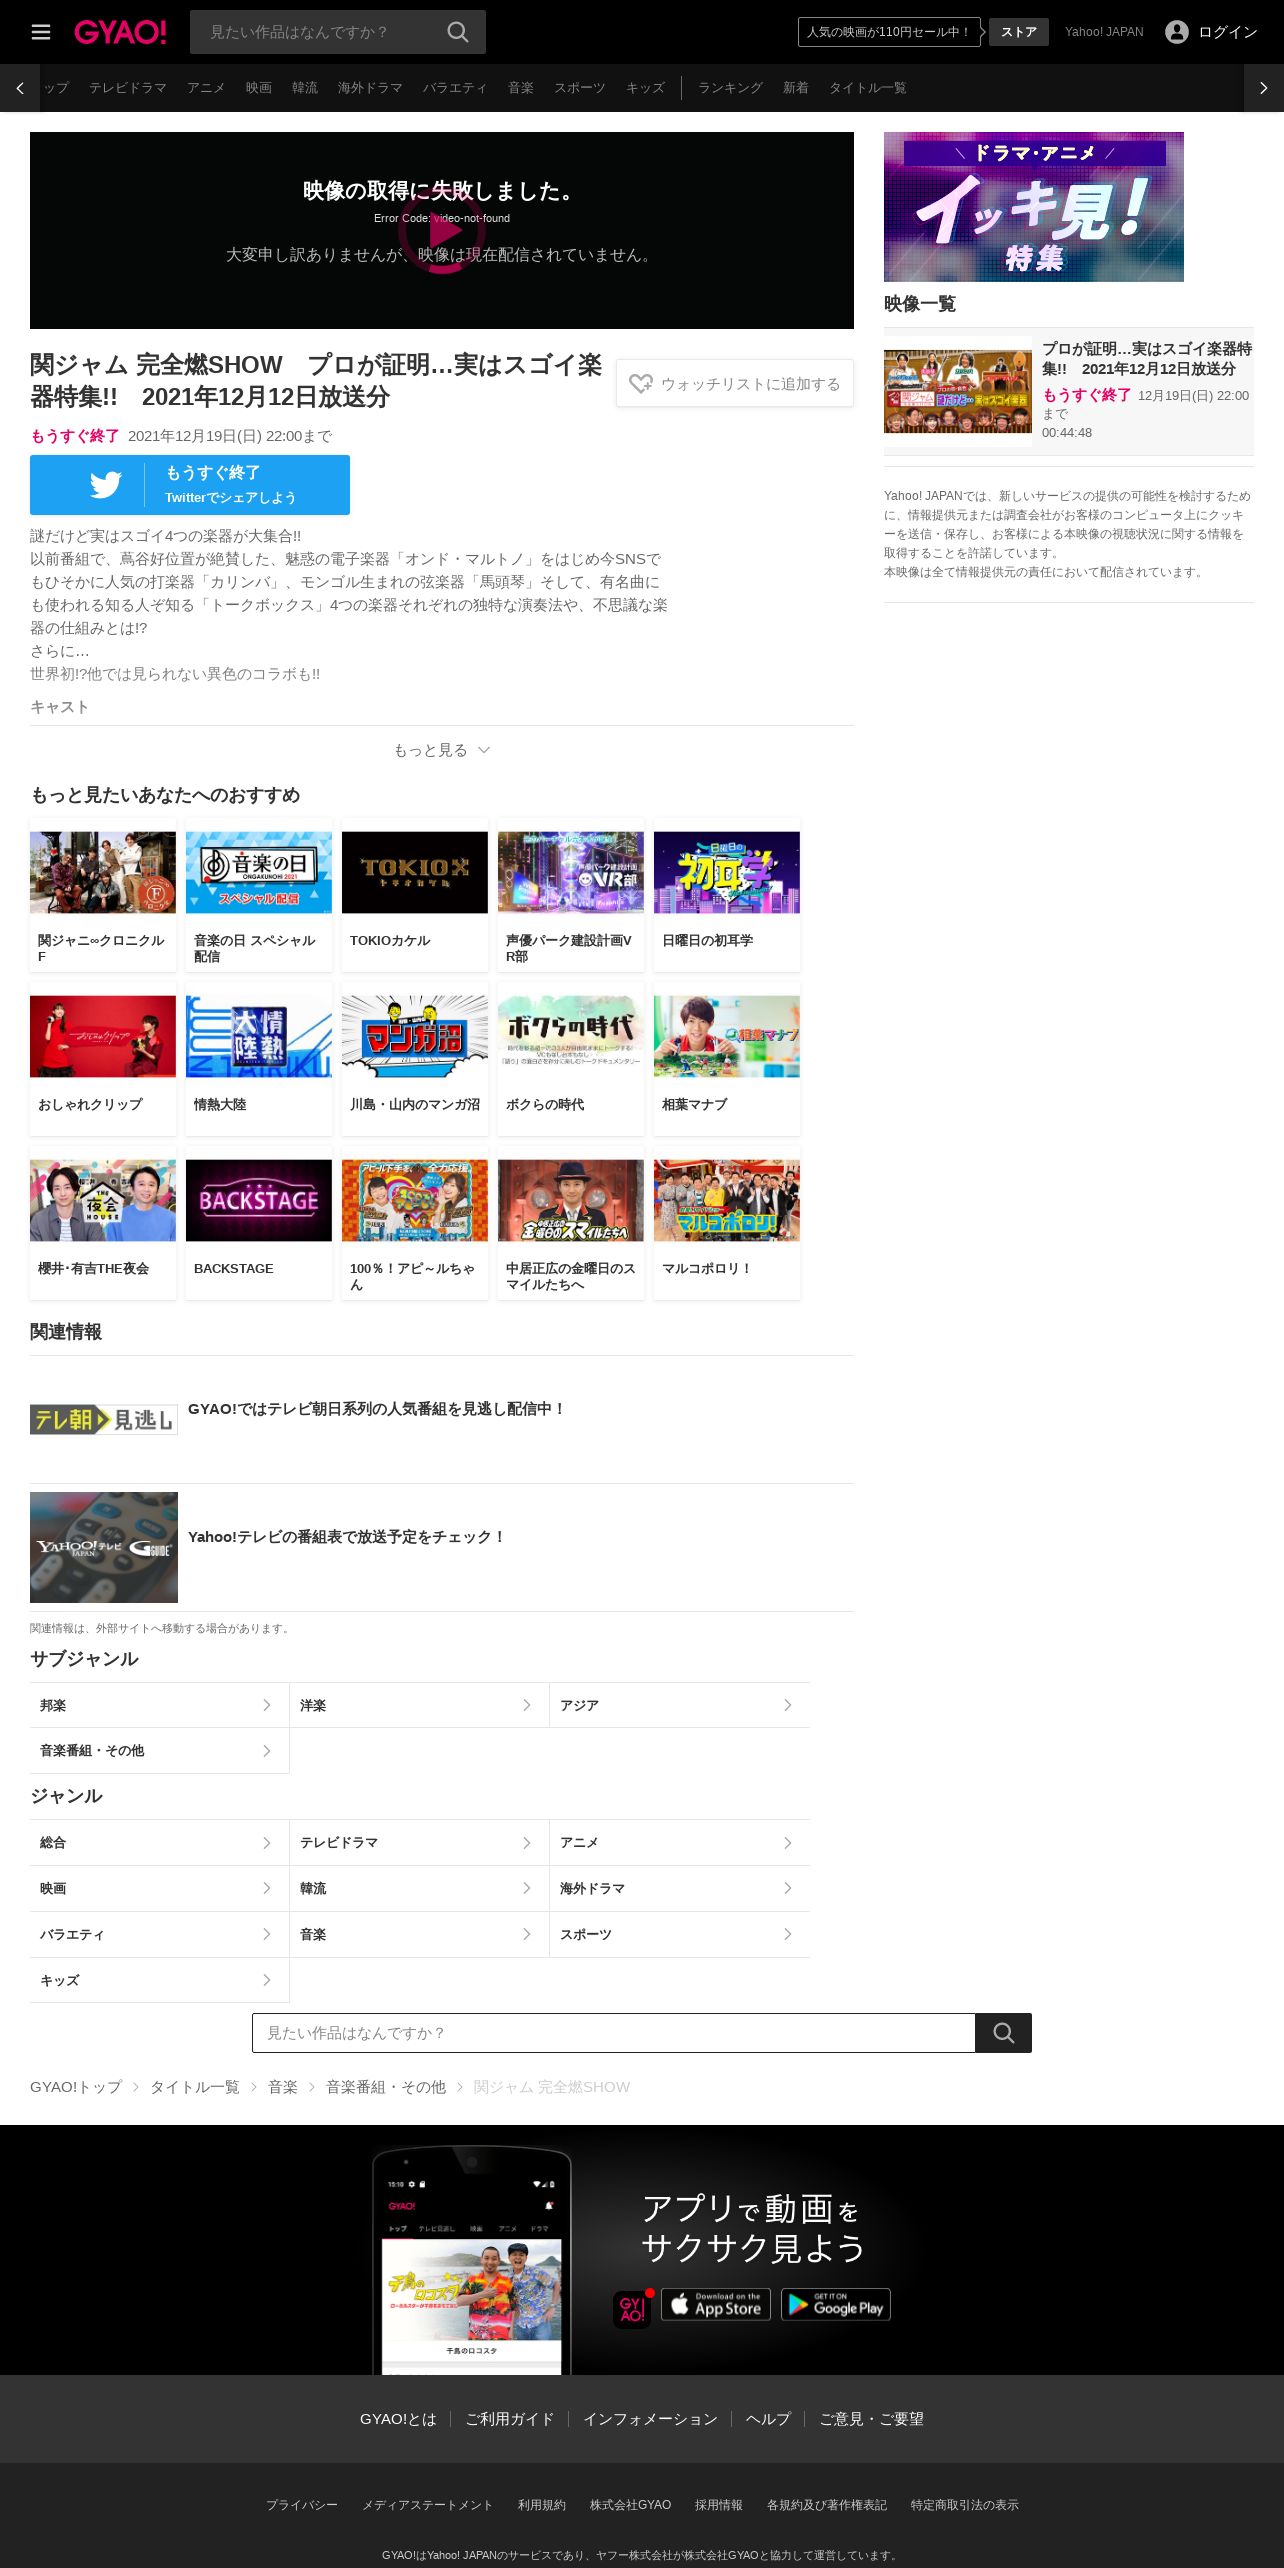This screenshot has height=2568, width=1284.
Task: Click the GYAO! logo
Action: [x=120, y=32]
